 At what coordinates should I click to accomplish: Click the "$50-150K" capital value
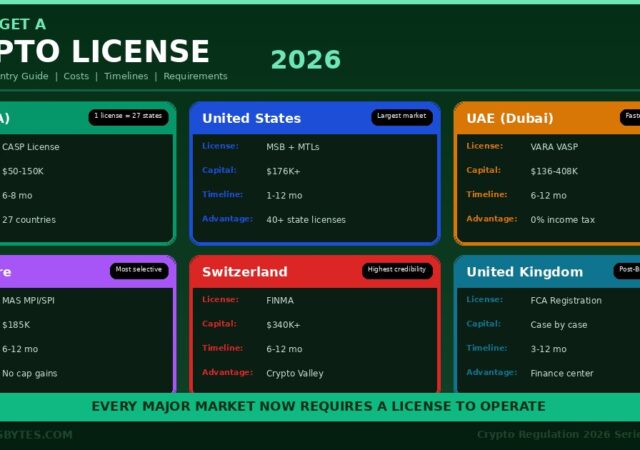click(23, 171)
